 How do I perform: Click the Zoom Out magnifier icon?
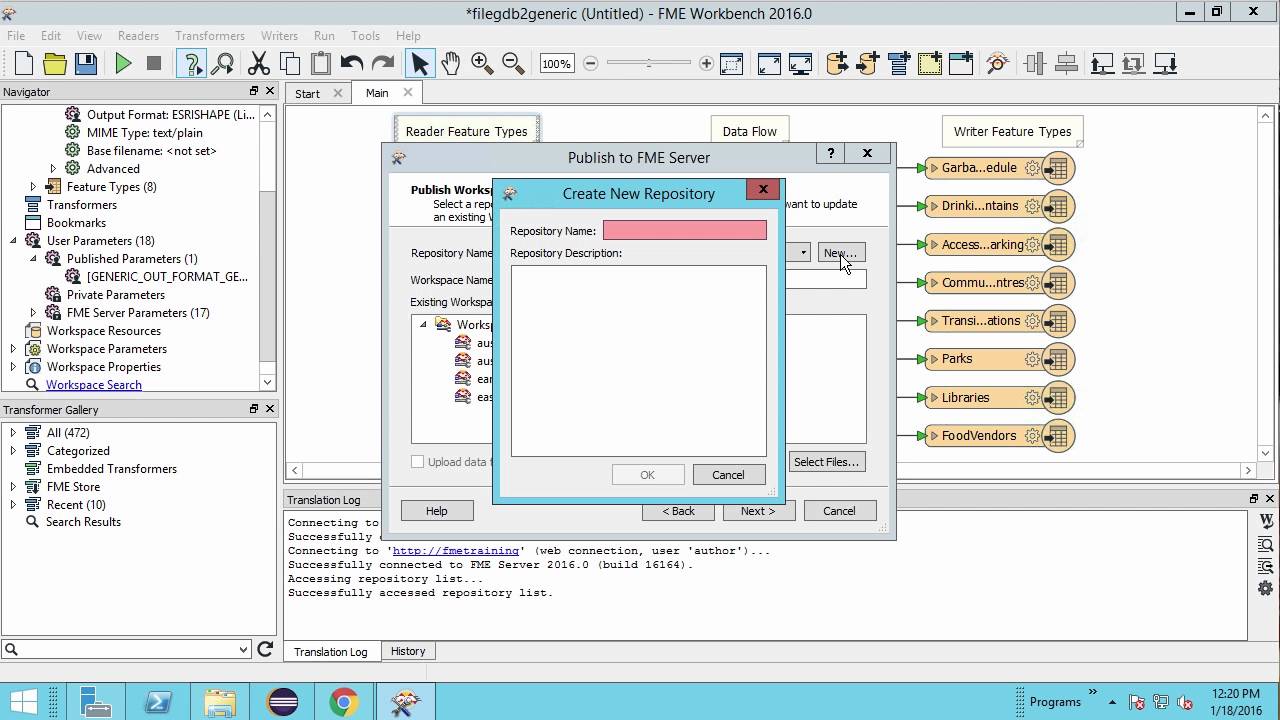(513, 64)
